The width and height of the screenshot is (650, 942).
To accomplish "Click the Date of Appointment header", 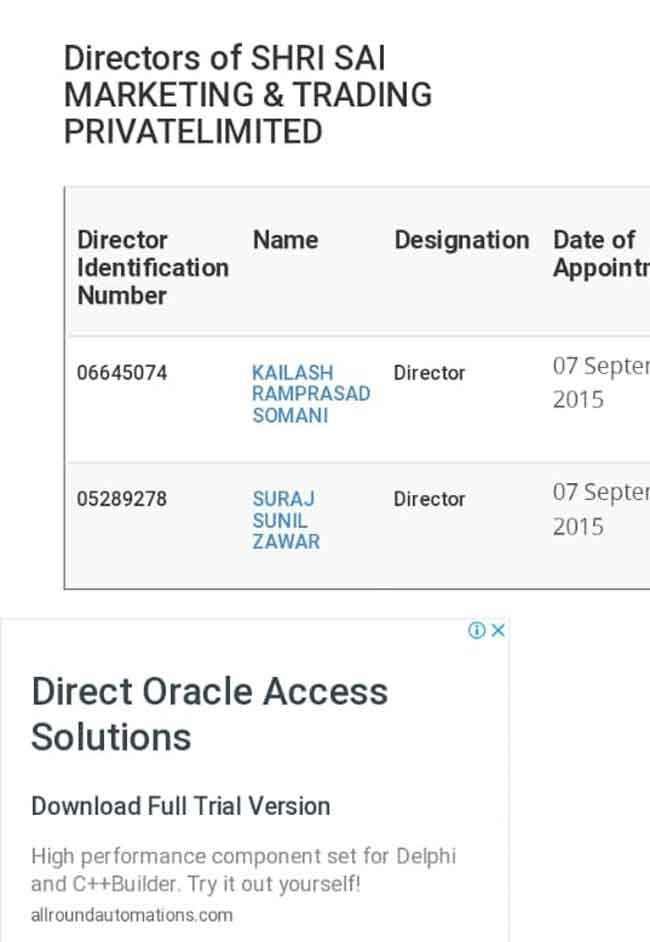I will (601, 254).
